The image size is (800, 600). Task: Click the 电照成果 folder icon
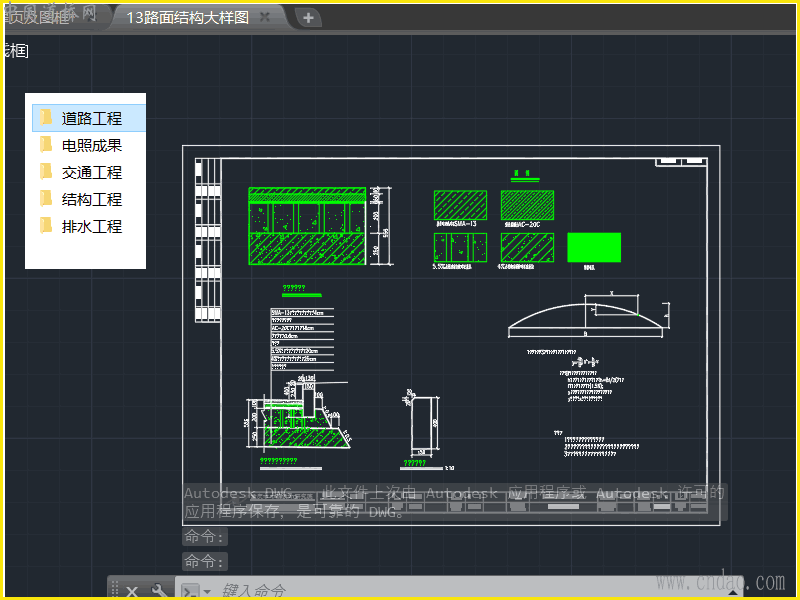click(46, 145)
